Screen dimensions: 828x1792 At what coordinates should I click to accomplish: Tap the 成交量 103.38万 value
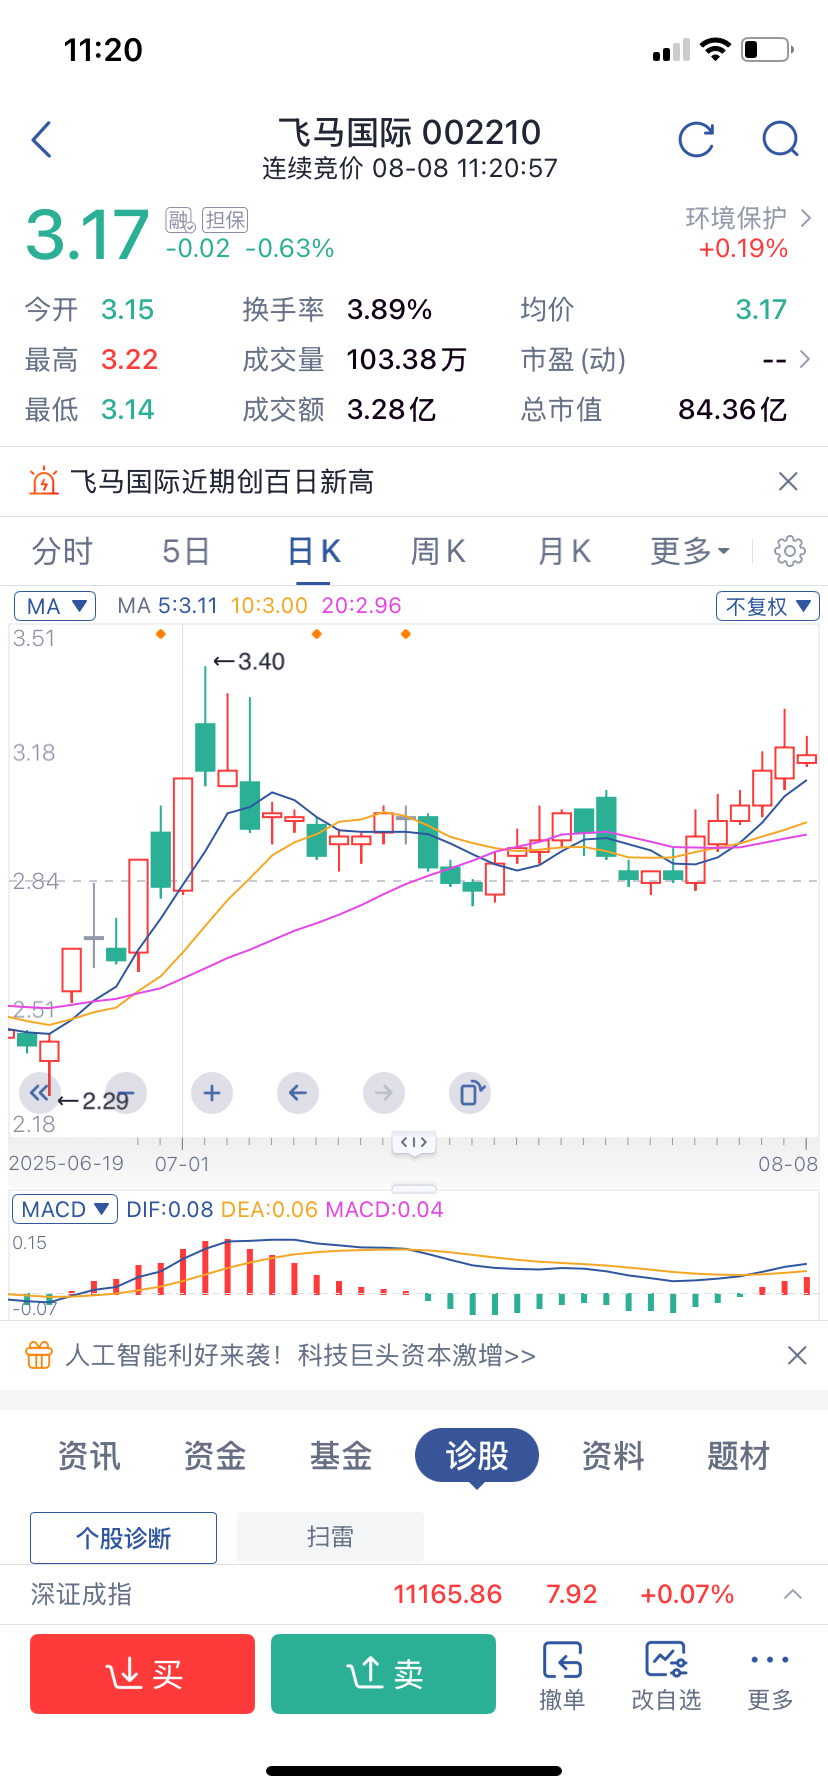pyautogui.click(x=407, y=359)
